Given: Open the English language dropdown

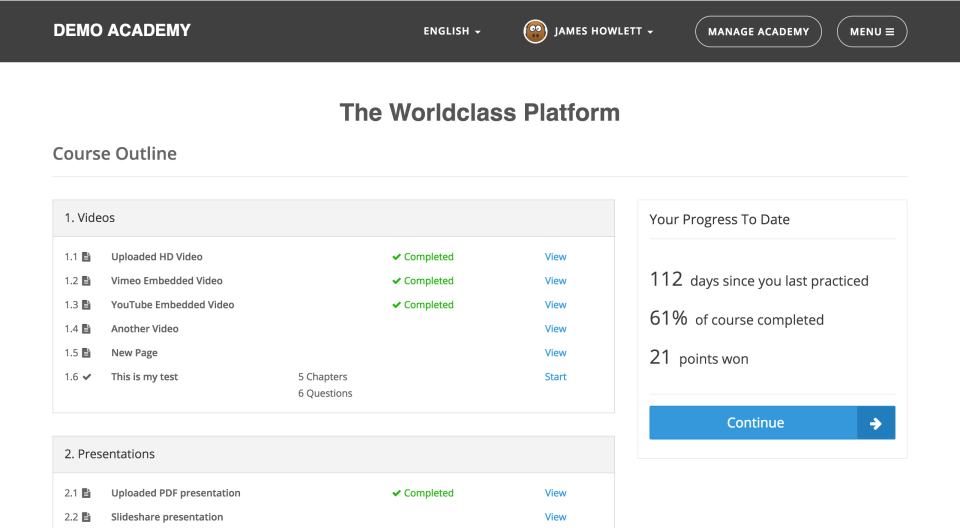Looking at the screenshot, I should (x=451, y=31).
